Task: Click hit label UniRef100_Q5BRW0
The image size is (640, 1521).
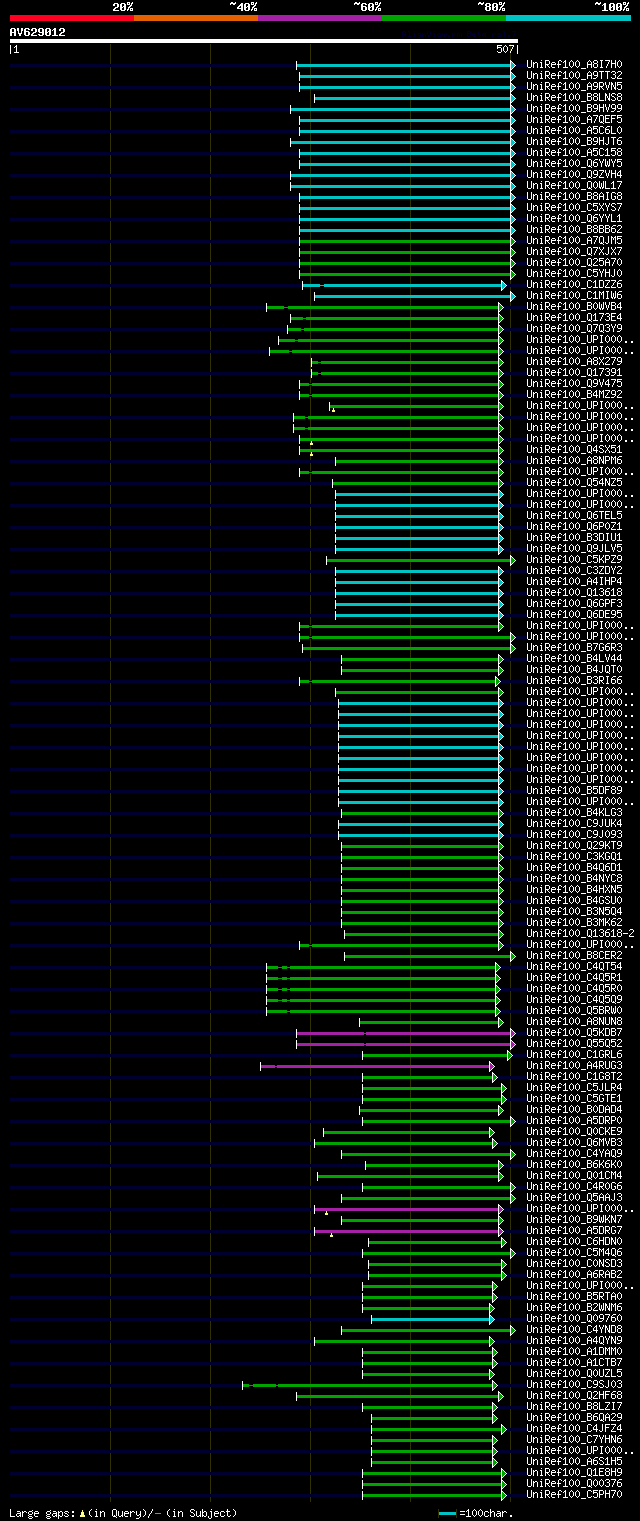Action: pyautogui.click(x=574, y=1011)
